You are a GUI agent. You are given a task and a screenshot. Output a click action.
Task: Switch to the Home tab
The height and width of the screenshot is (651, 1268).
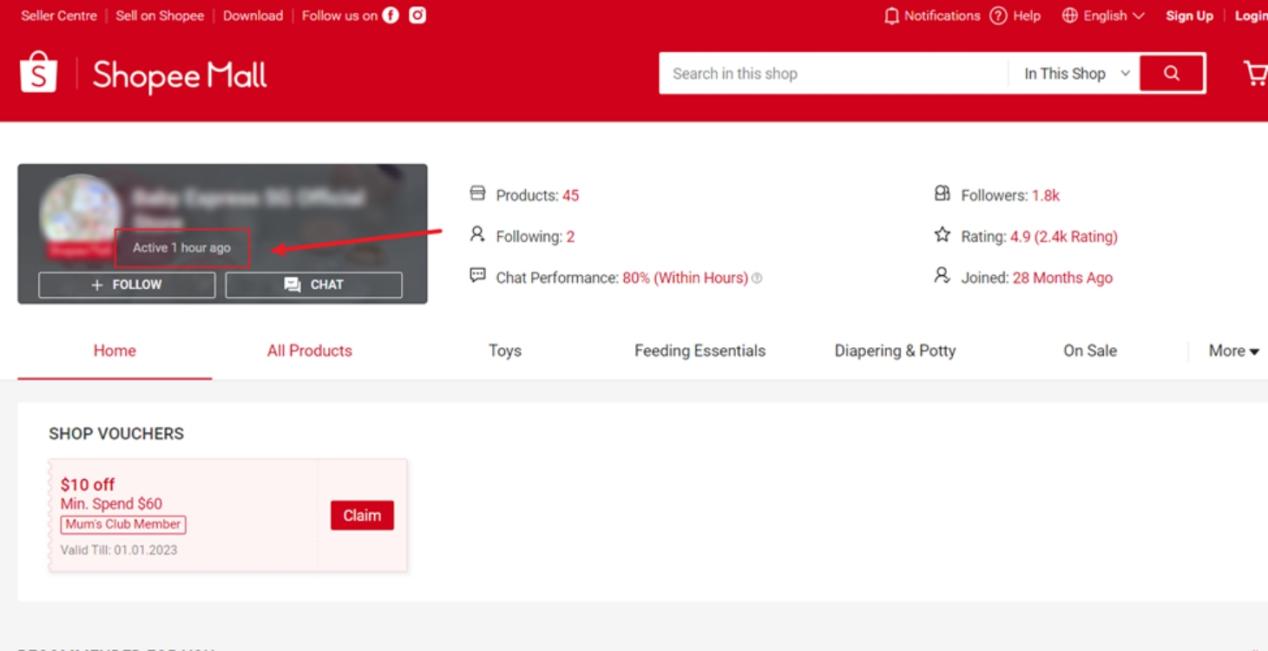coord(114,351)
